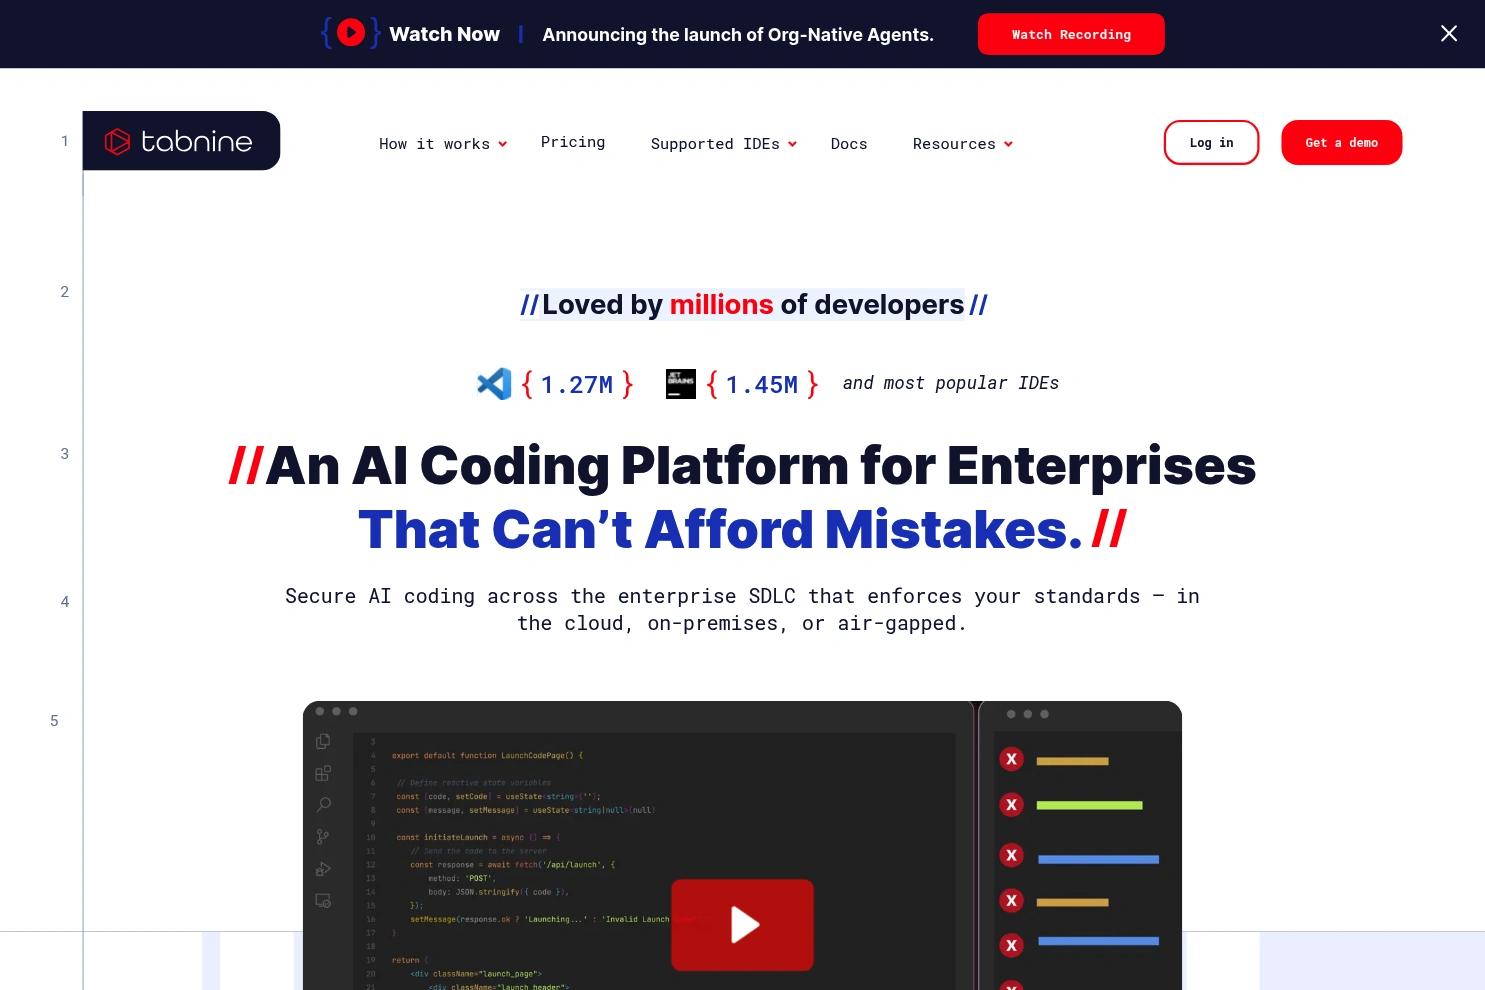Click the "Secure AI coding across the enterprise" paragraph
The width and height of the screenshot is (1485, 990).
click(x=742, y=609)
